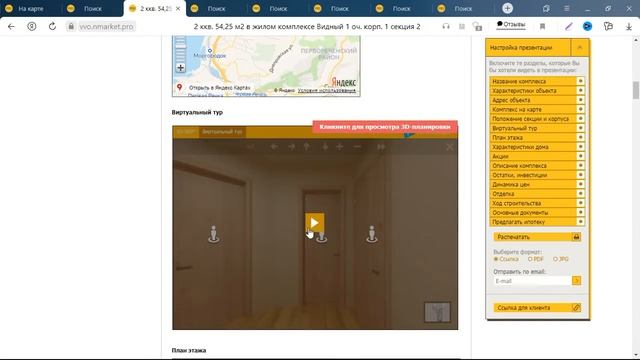The height and width of the screenshot is (360, 640).
Task: Pan tour down with arrow
Action: coord(325,147)
